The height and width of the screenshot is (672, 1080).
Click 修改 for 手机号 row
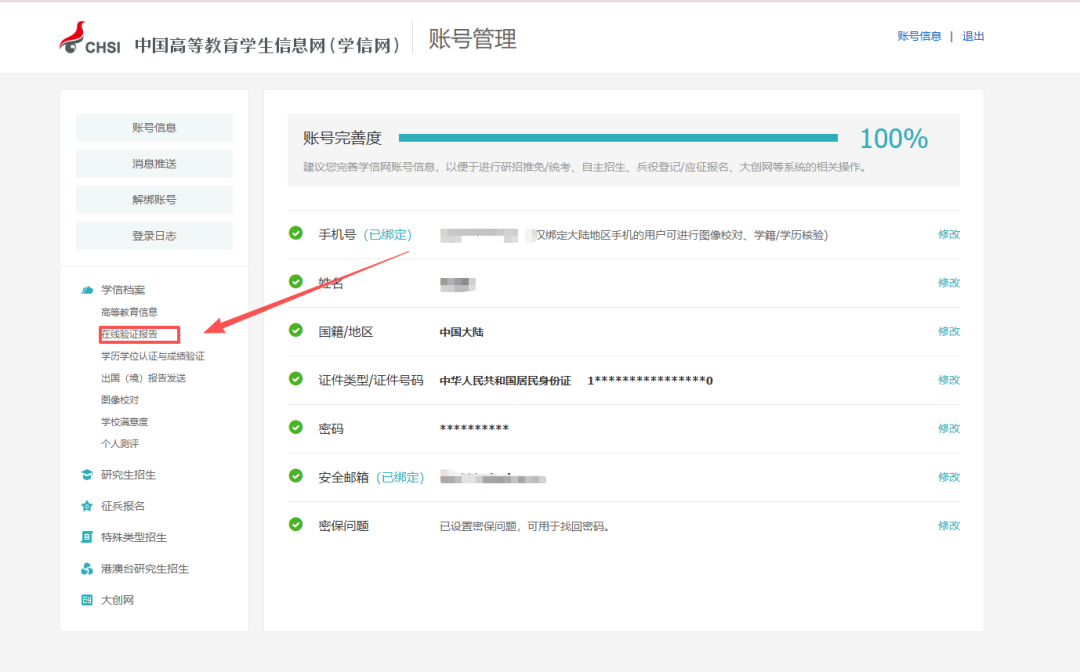(x=948, y=234)
